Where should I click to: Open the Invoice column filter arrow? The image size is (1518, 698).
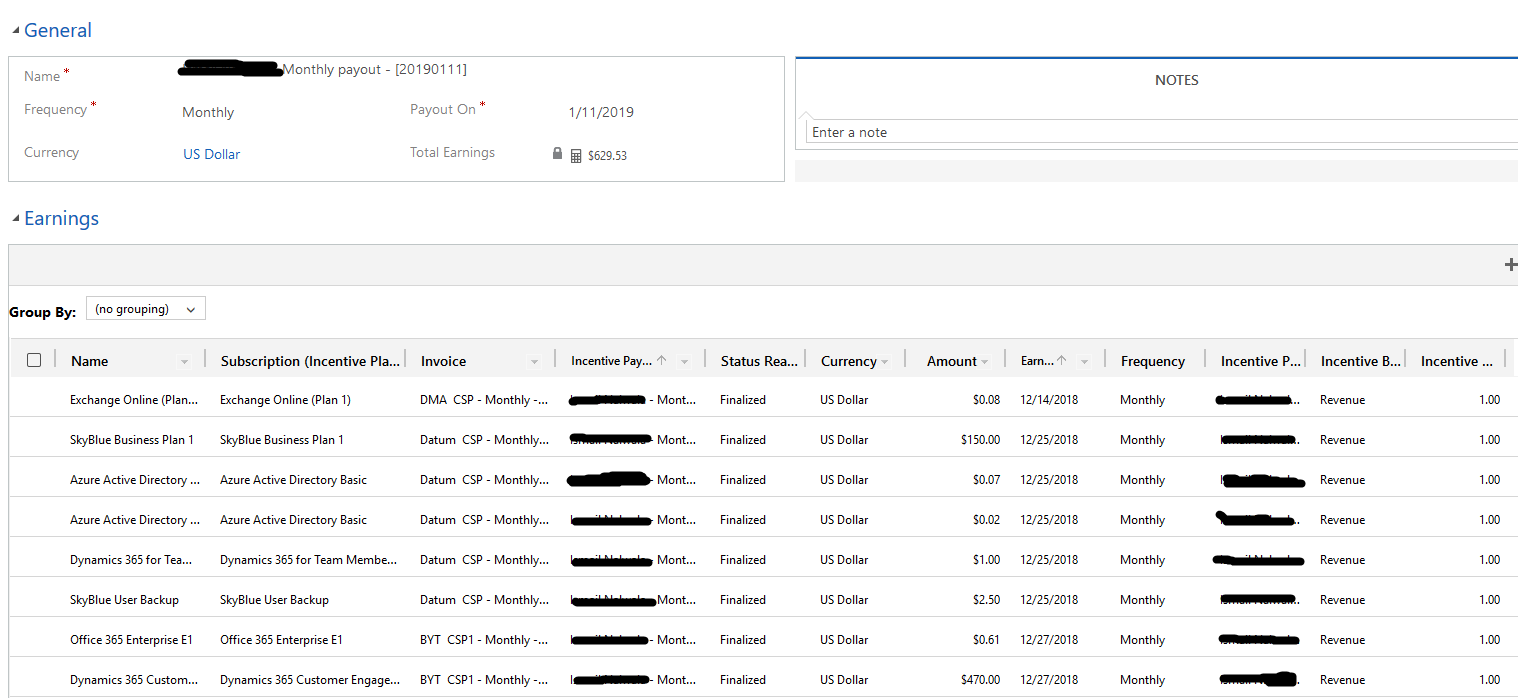[534, 362]
